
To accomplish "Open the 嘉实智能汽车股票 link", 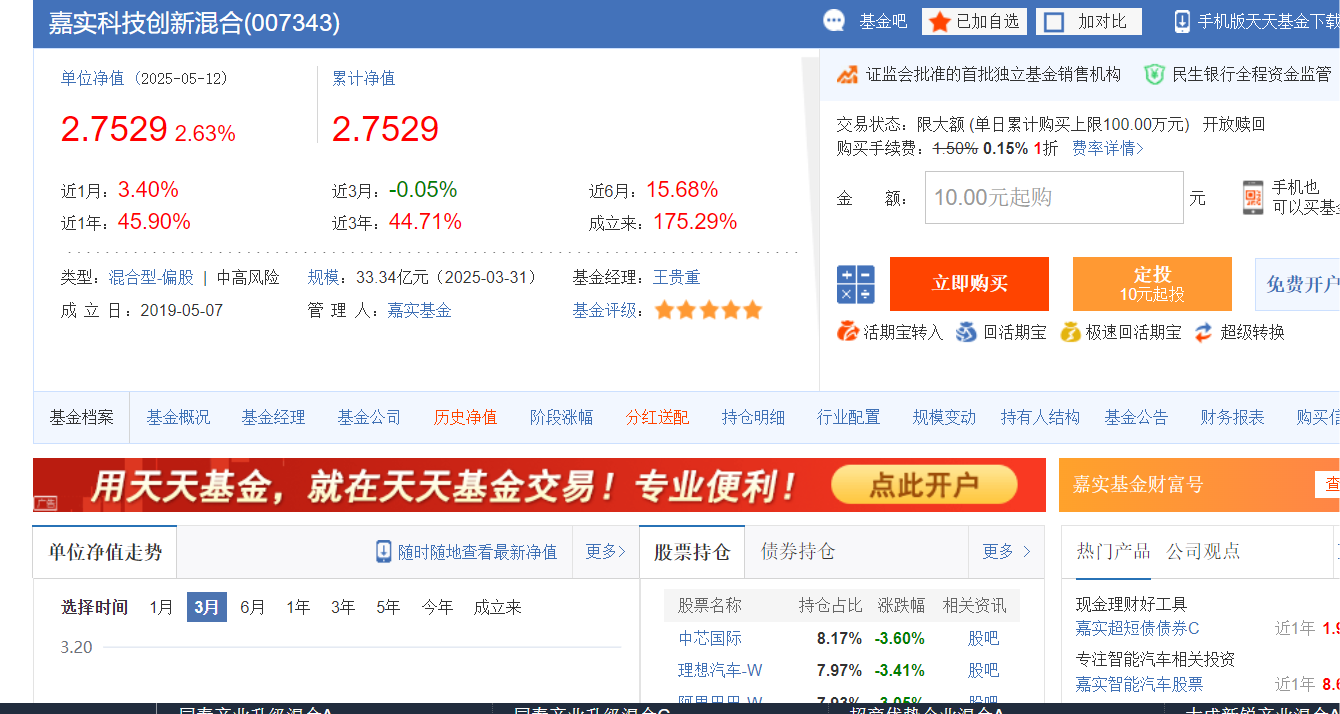I will (x=1139, y=684).
